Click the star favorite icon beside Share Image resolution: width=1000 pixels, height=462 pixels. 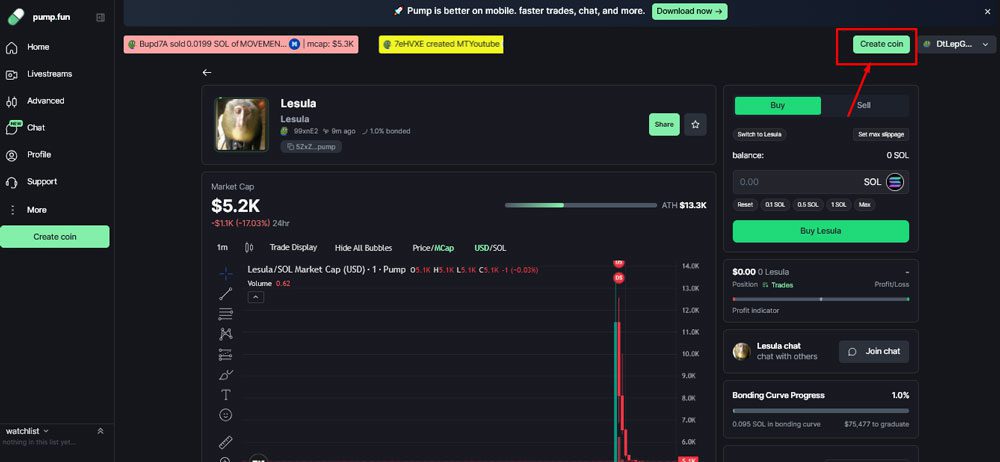[x=696, y=124]
